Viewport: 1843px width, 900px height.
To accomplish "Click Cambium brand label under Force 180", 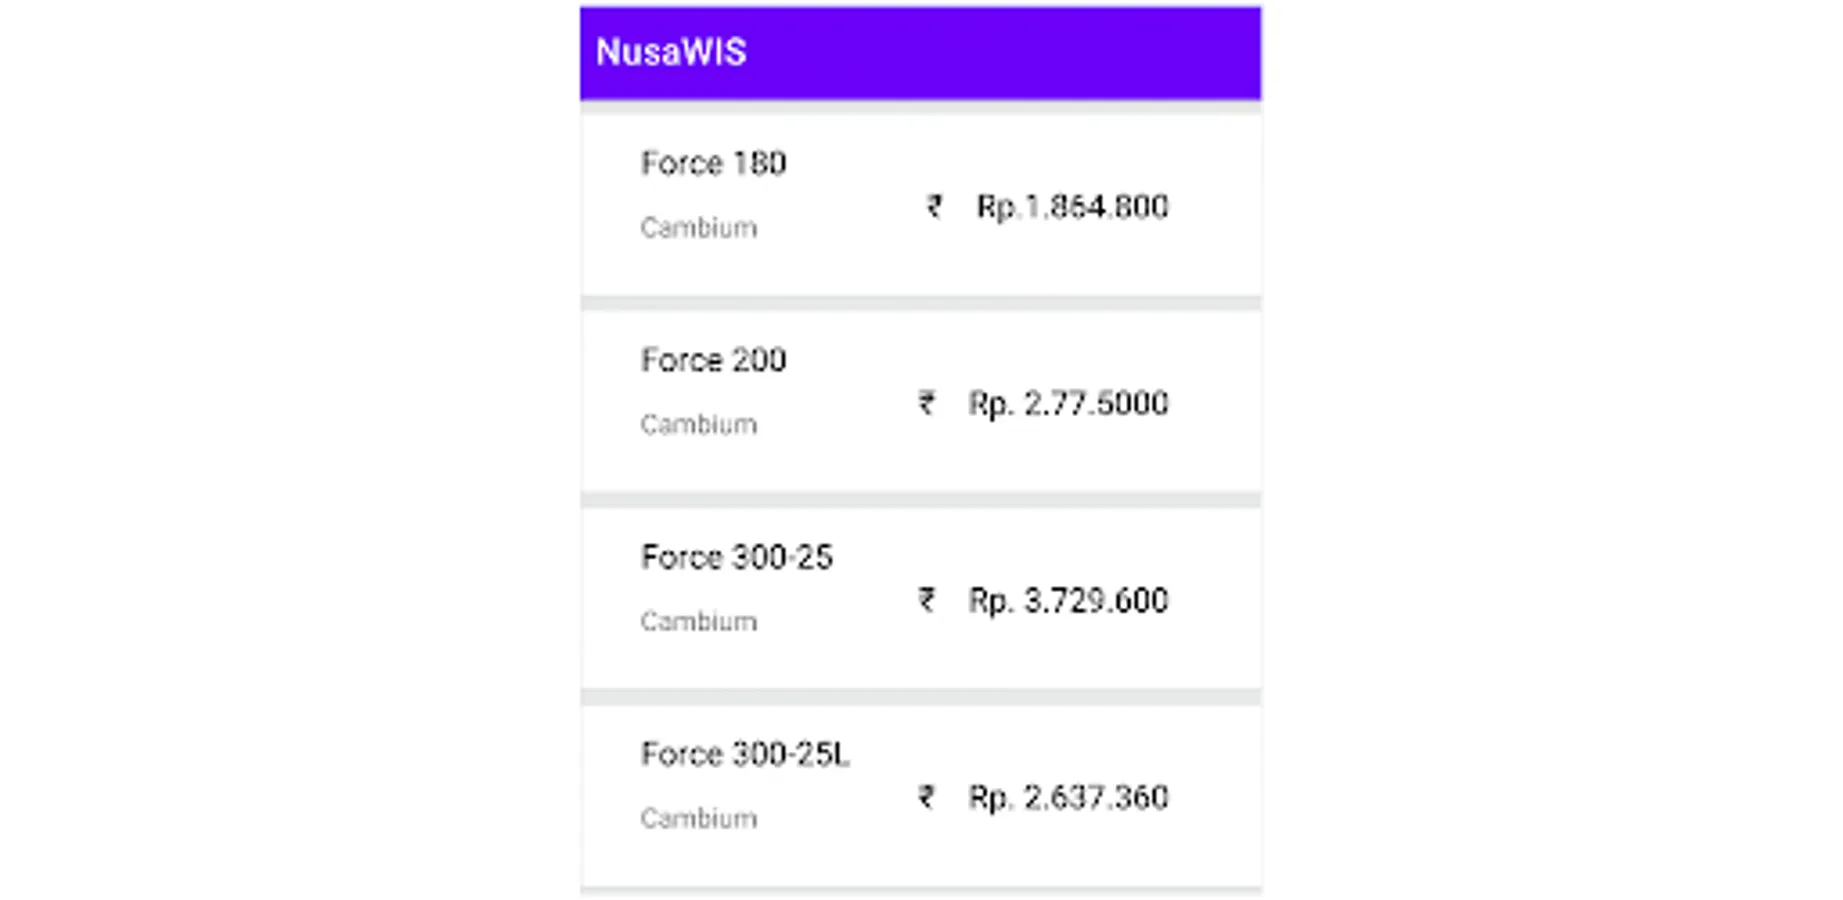I will [698, 228].
